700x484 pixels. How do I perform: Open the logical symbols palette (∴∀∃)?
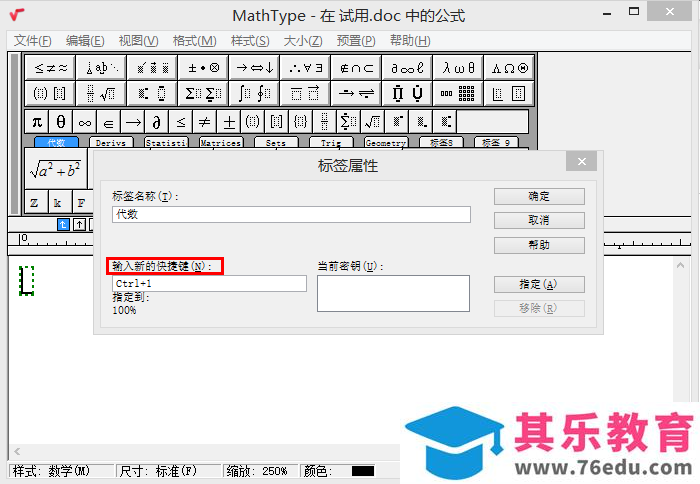click(305, 68)
